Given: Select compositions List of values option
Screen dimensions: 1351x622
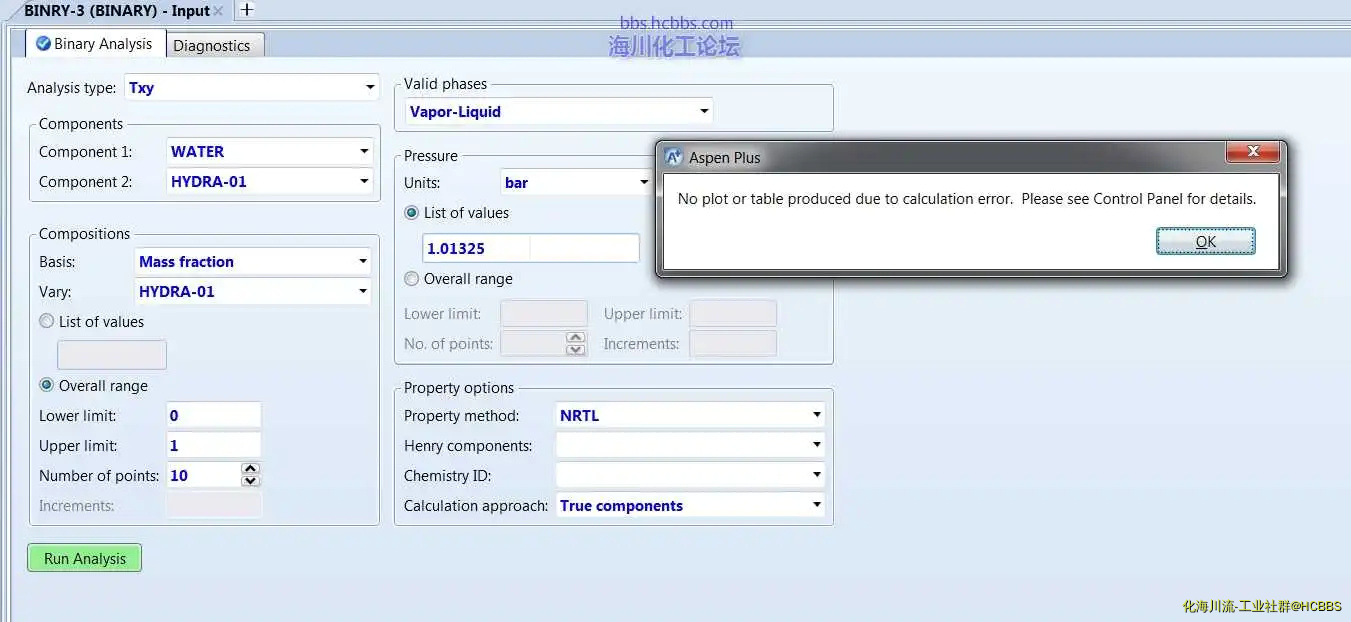Looking at the screenshot, I should coord(47,322).
